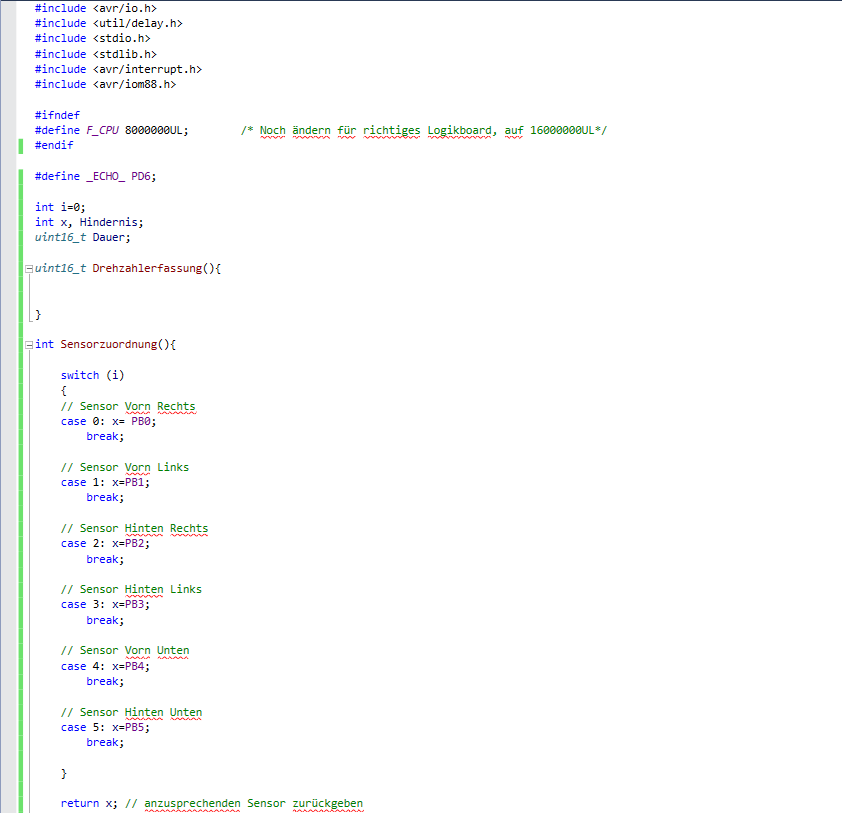Screen dimensions: 842x813
Task: Click the '#include <avr/interrupt.h>' line
Action: pos(118,69)
